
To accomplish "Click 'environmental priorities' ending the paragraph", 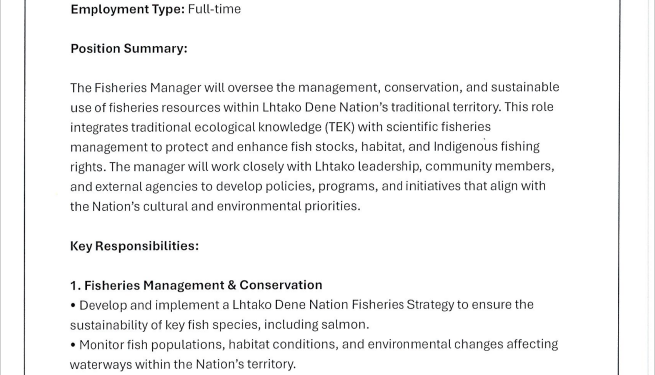I will pyautogui.click(x=287, y=206).
